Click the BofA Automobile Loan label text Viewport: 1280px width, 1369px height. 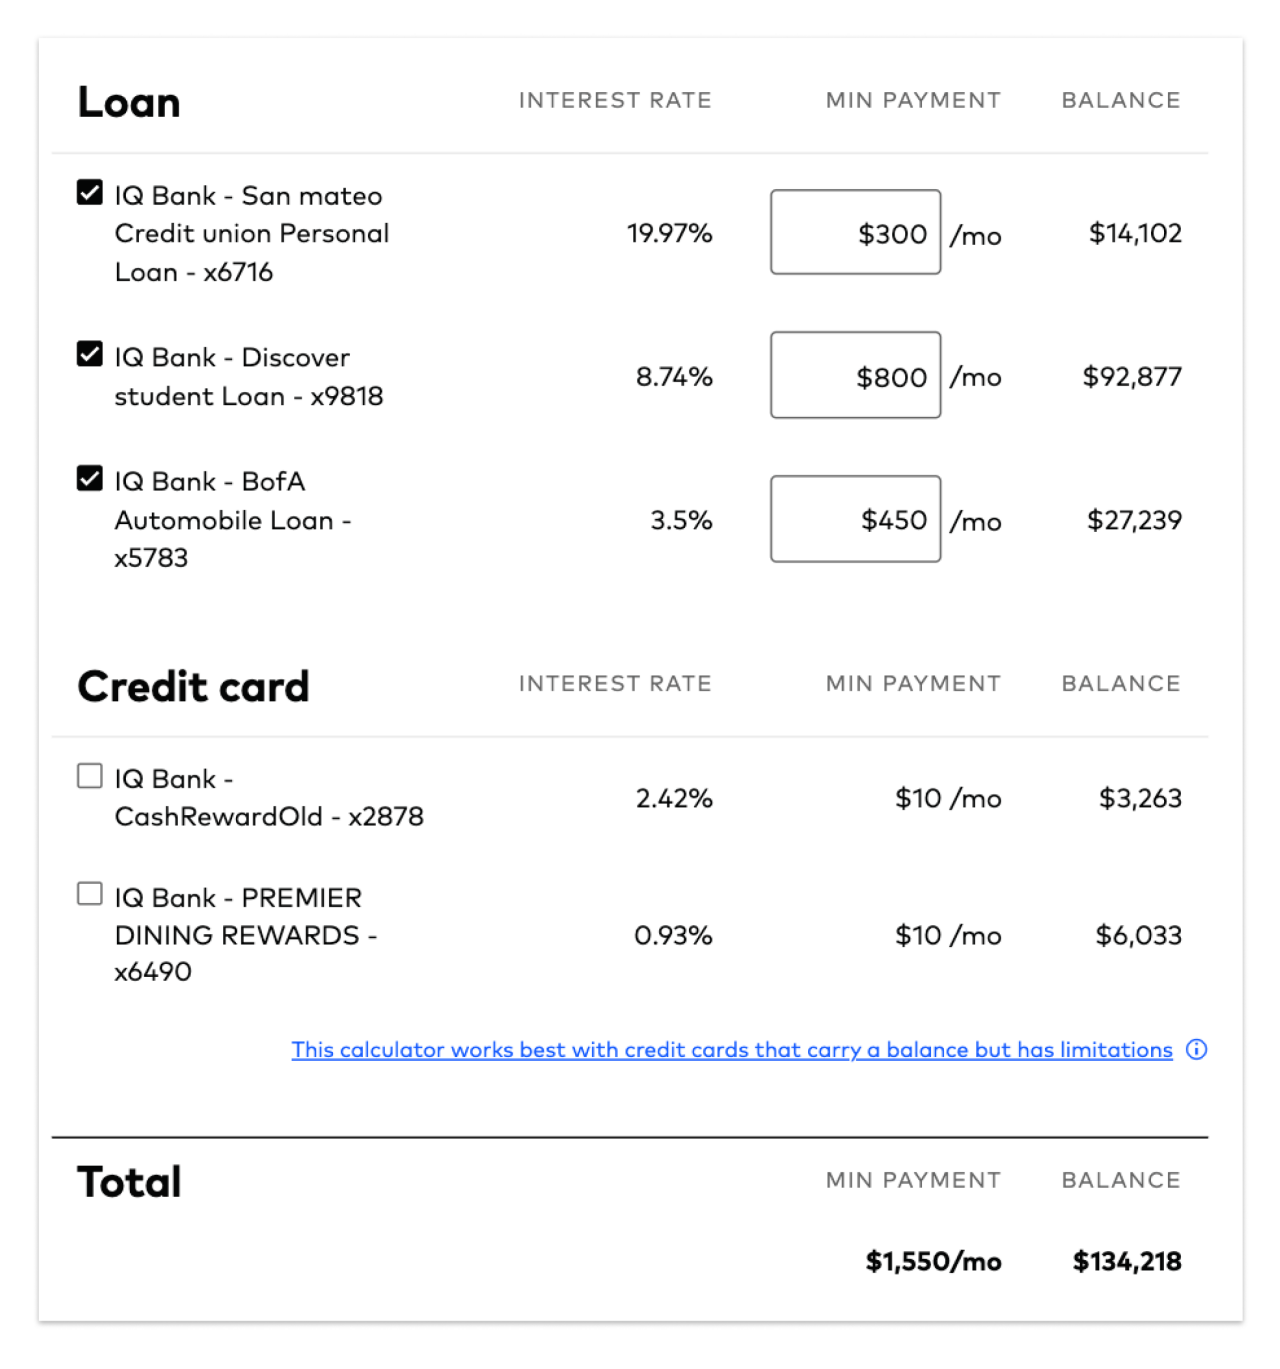coord(233,520)
